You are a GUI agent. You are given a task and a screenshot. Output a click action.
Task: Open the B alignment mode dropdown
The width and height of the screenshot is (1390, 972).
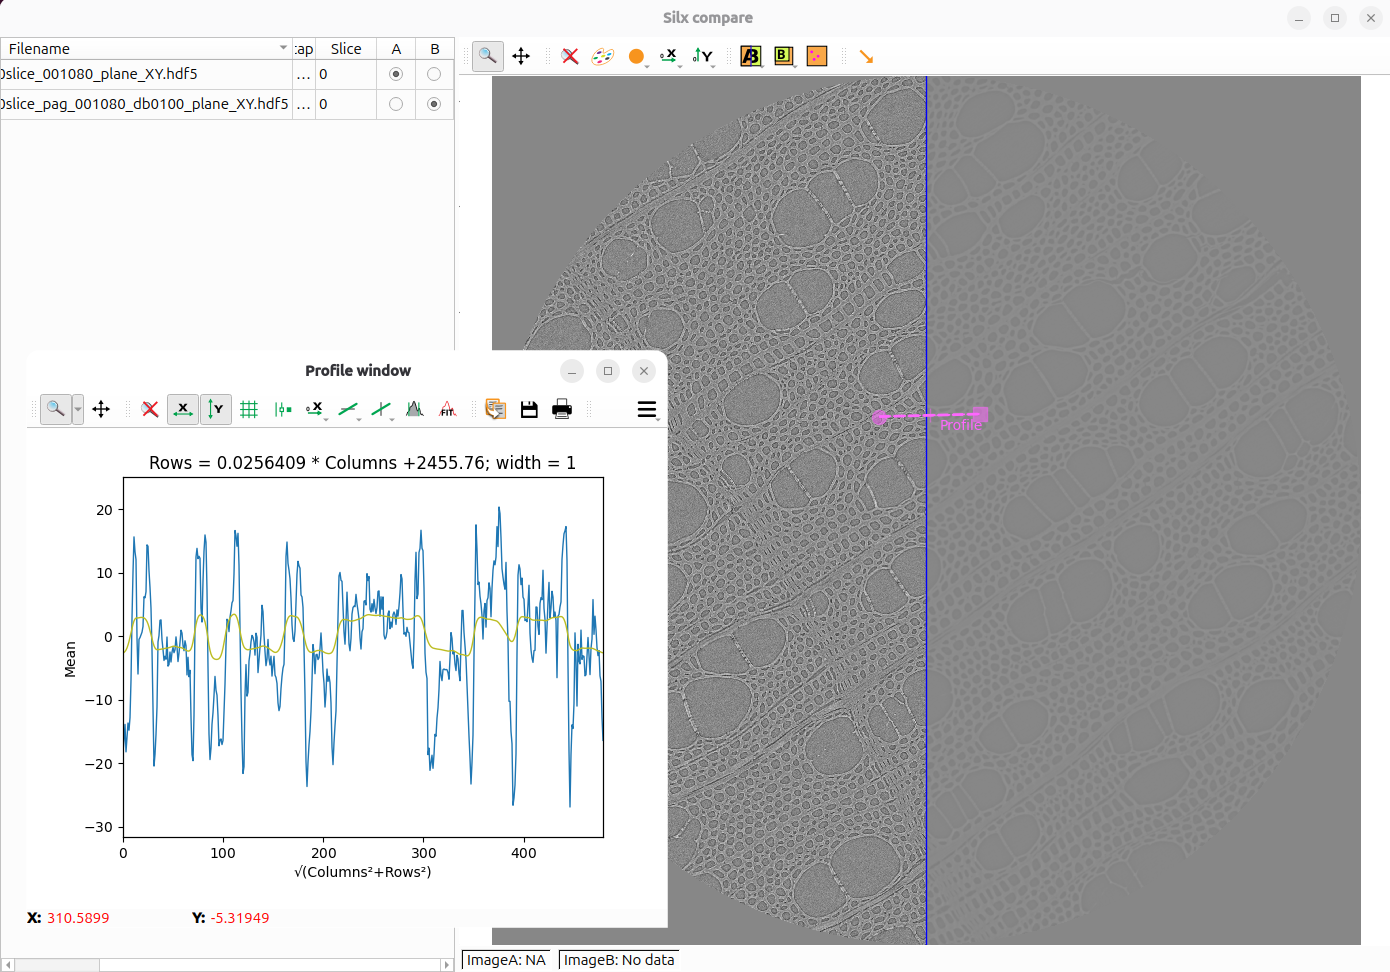tap(784, 57)
